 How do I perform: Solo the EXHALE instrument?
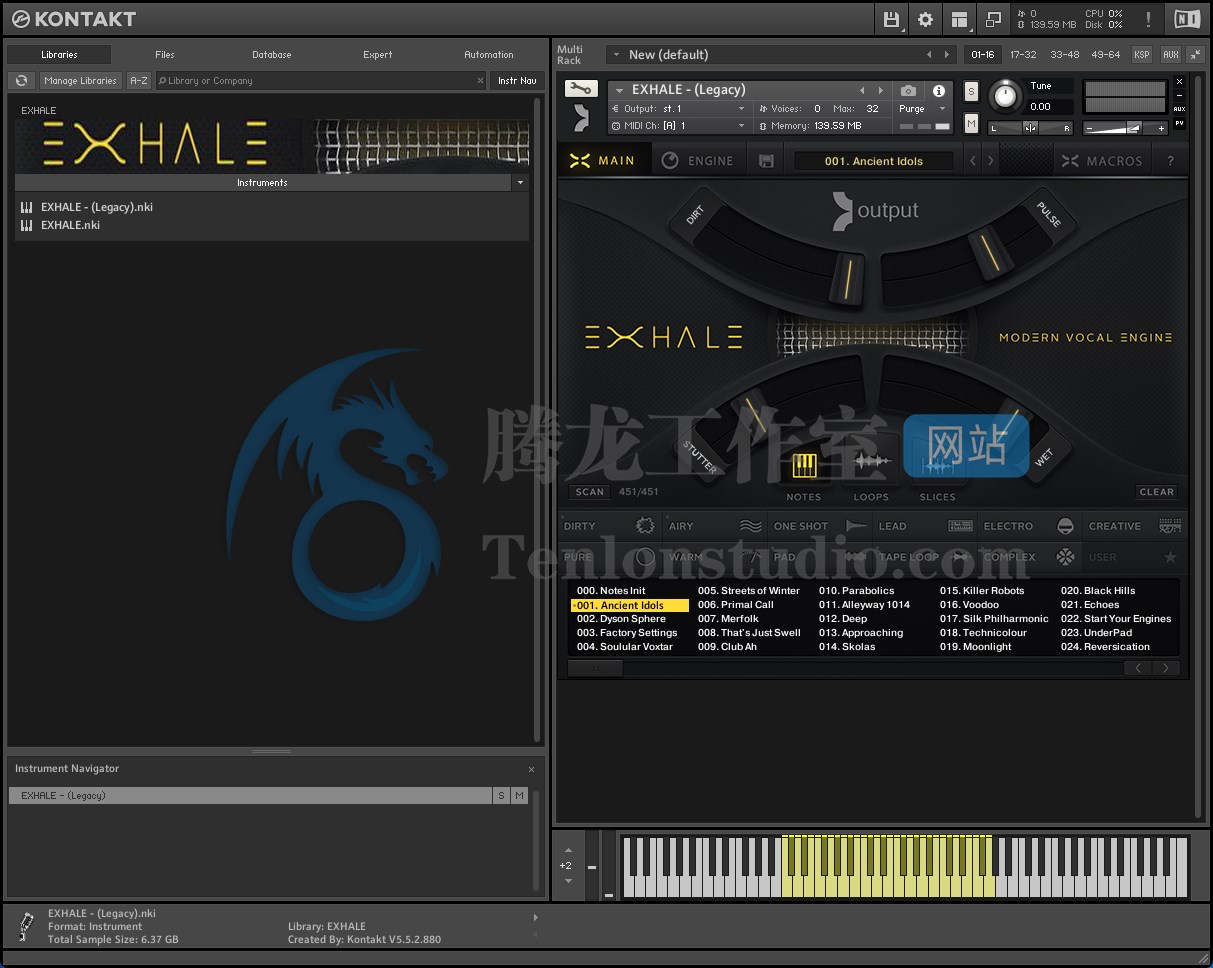pyautogui.click(x=971, y=92)
